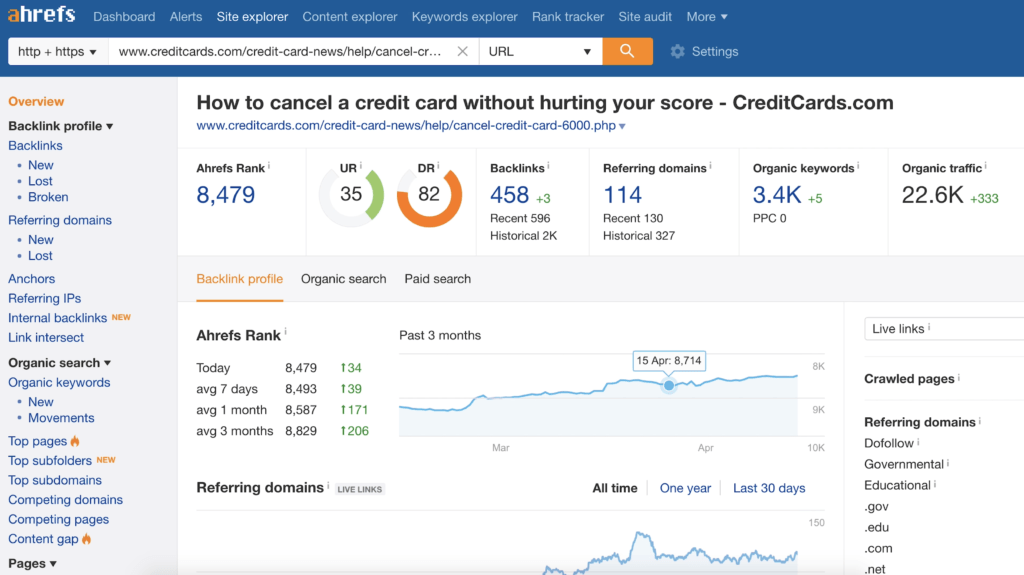This screenshot has height=575, width=1024.
Task: Open Keywords explorer in the top menu
Action: (x=464, y=16)
